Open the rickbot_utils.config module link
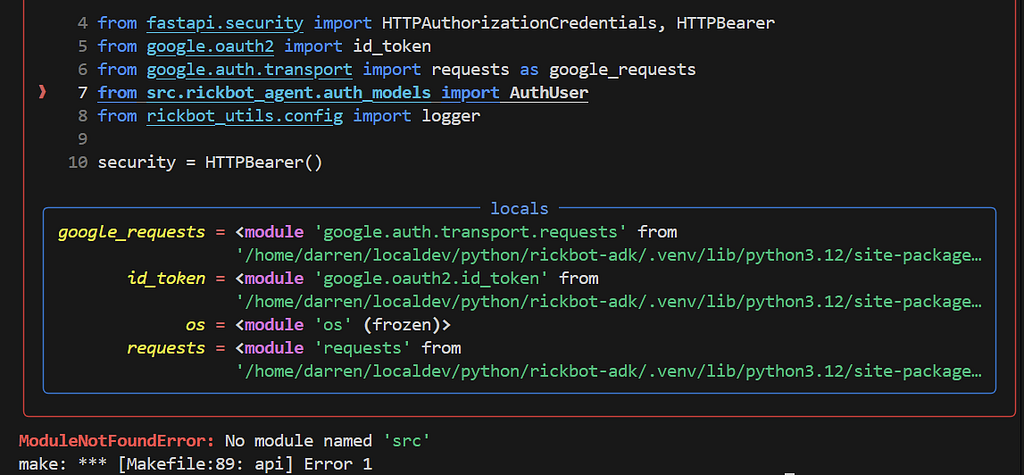 coord(245,116)
